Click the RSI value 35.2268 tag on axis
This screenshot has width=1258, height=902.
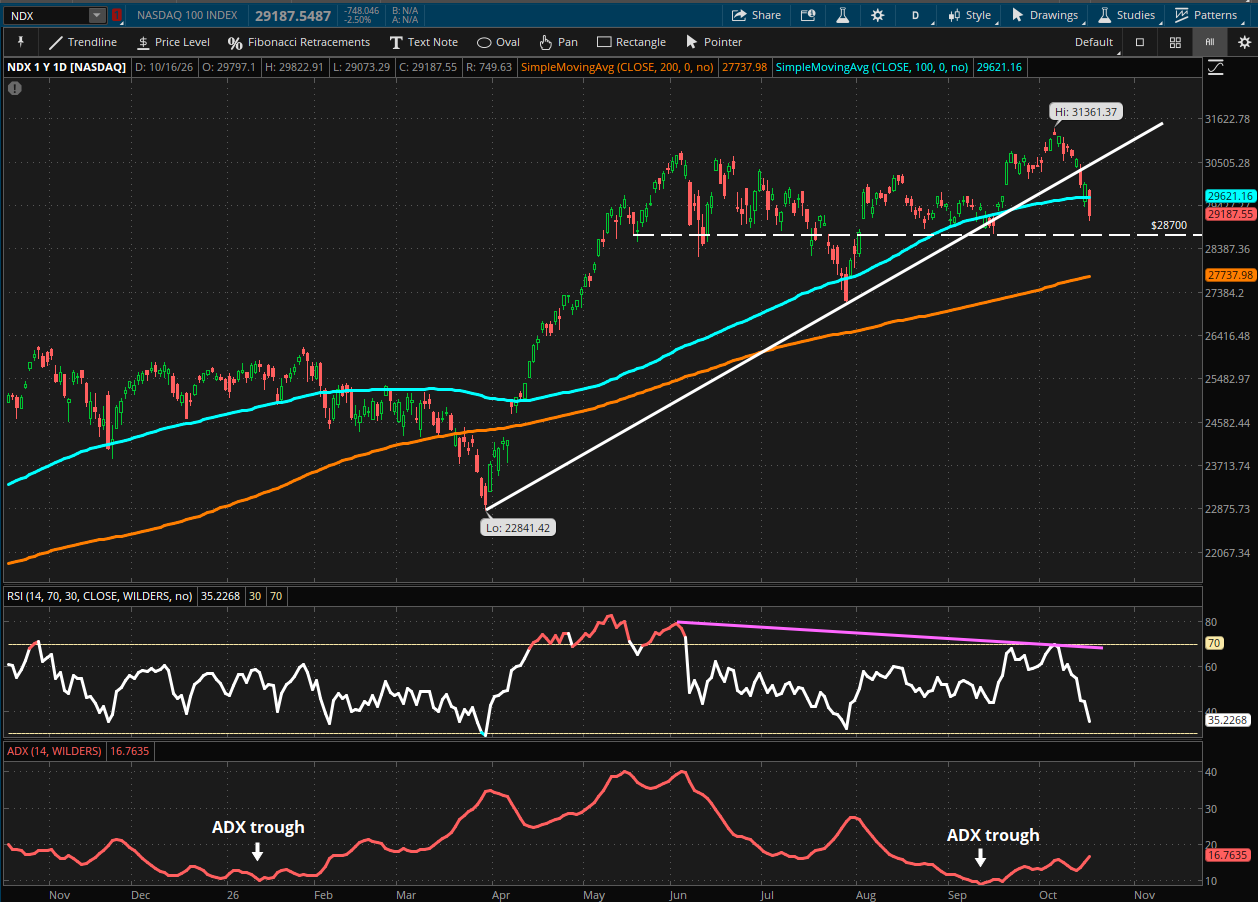coord(1230,720)
